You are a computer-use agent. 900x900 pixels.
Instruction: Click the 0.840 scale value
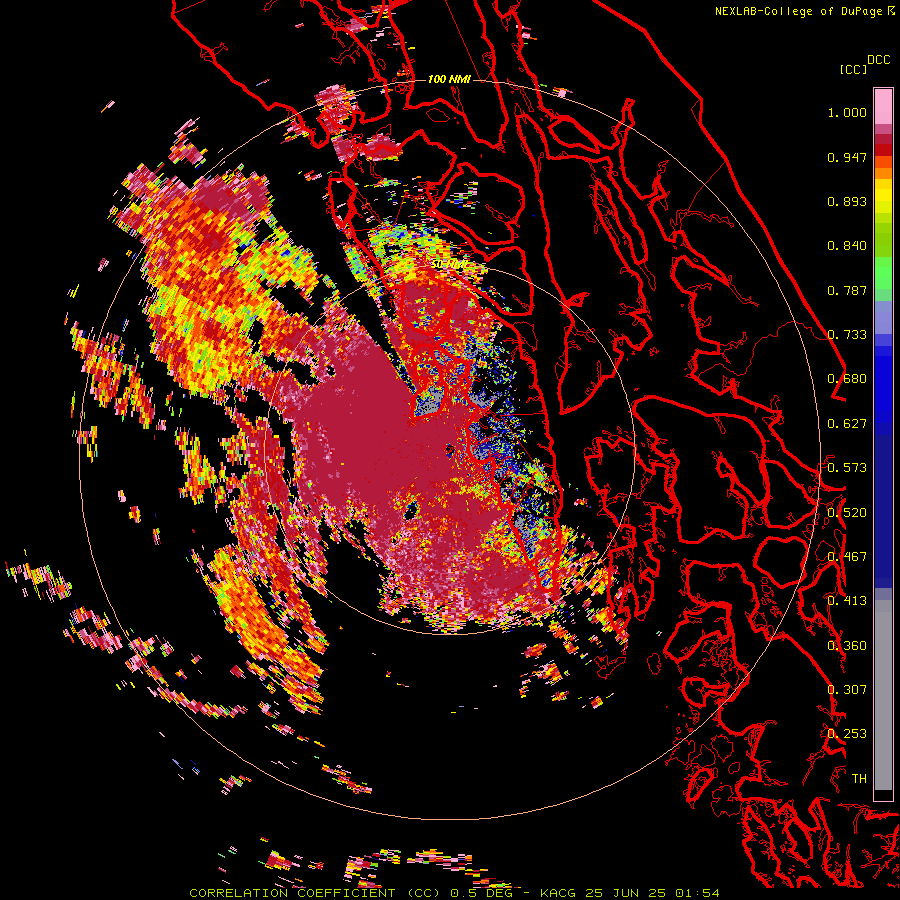click(x=847, y=246)
